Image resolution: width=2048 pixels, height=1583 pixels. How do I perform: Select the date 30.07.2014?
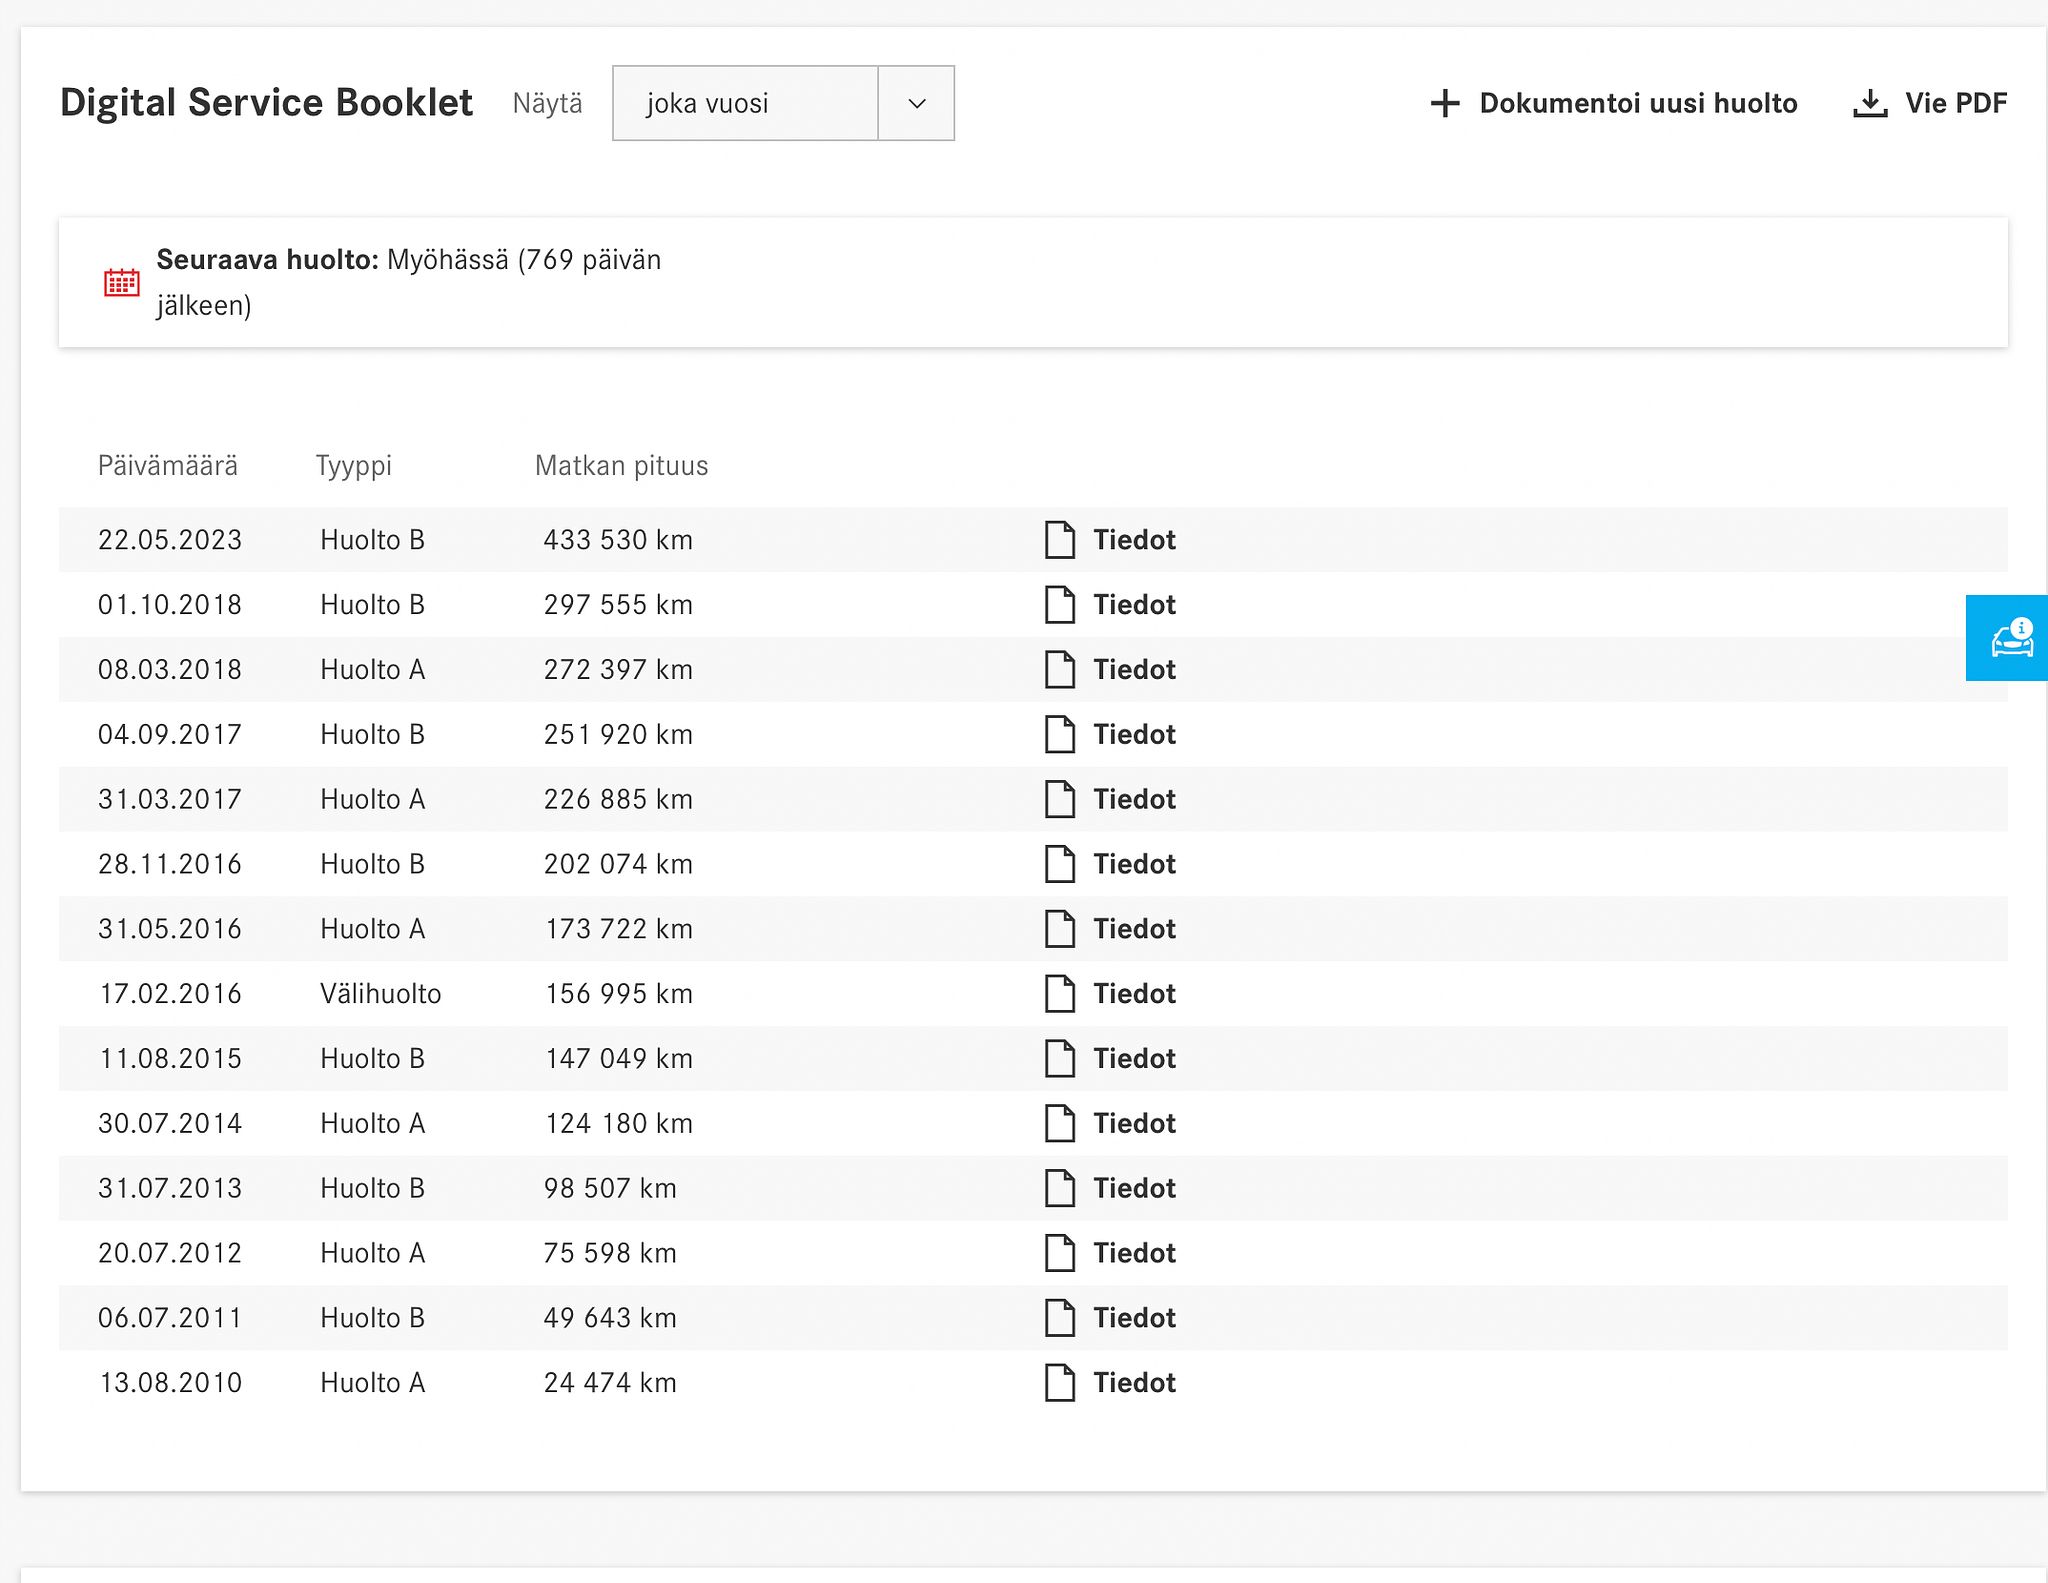(x=170, y=1124)
